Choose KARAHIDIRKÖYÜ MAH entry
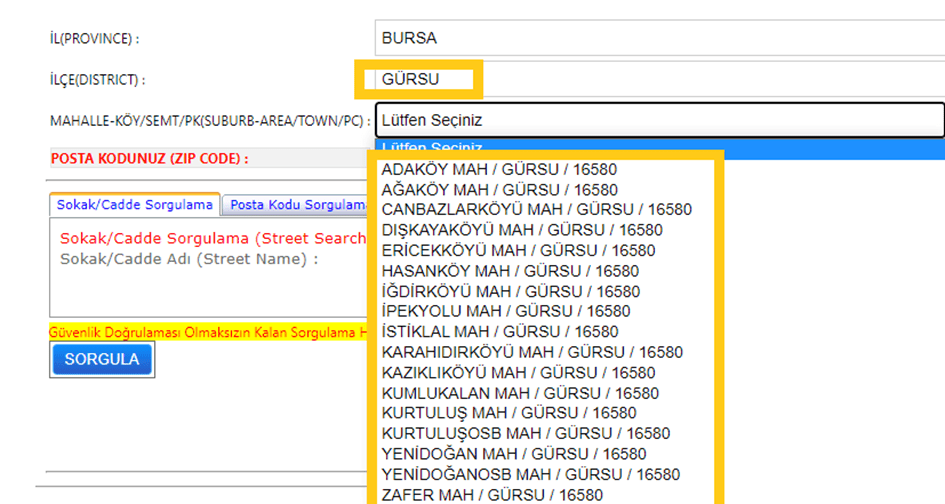The width and height of the screenshot is (945, 504). pyautogui.click(x=532, y=352)
